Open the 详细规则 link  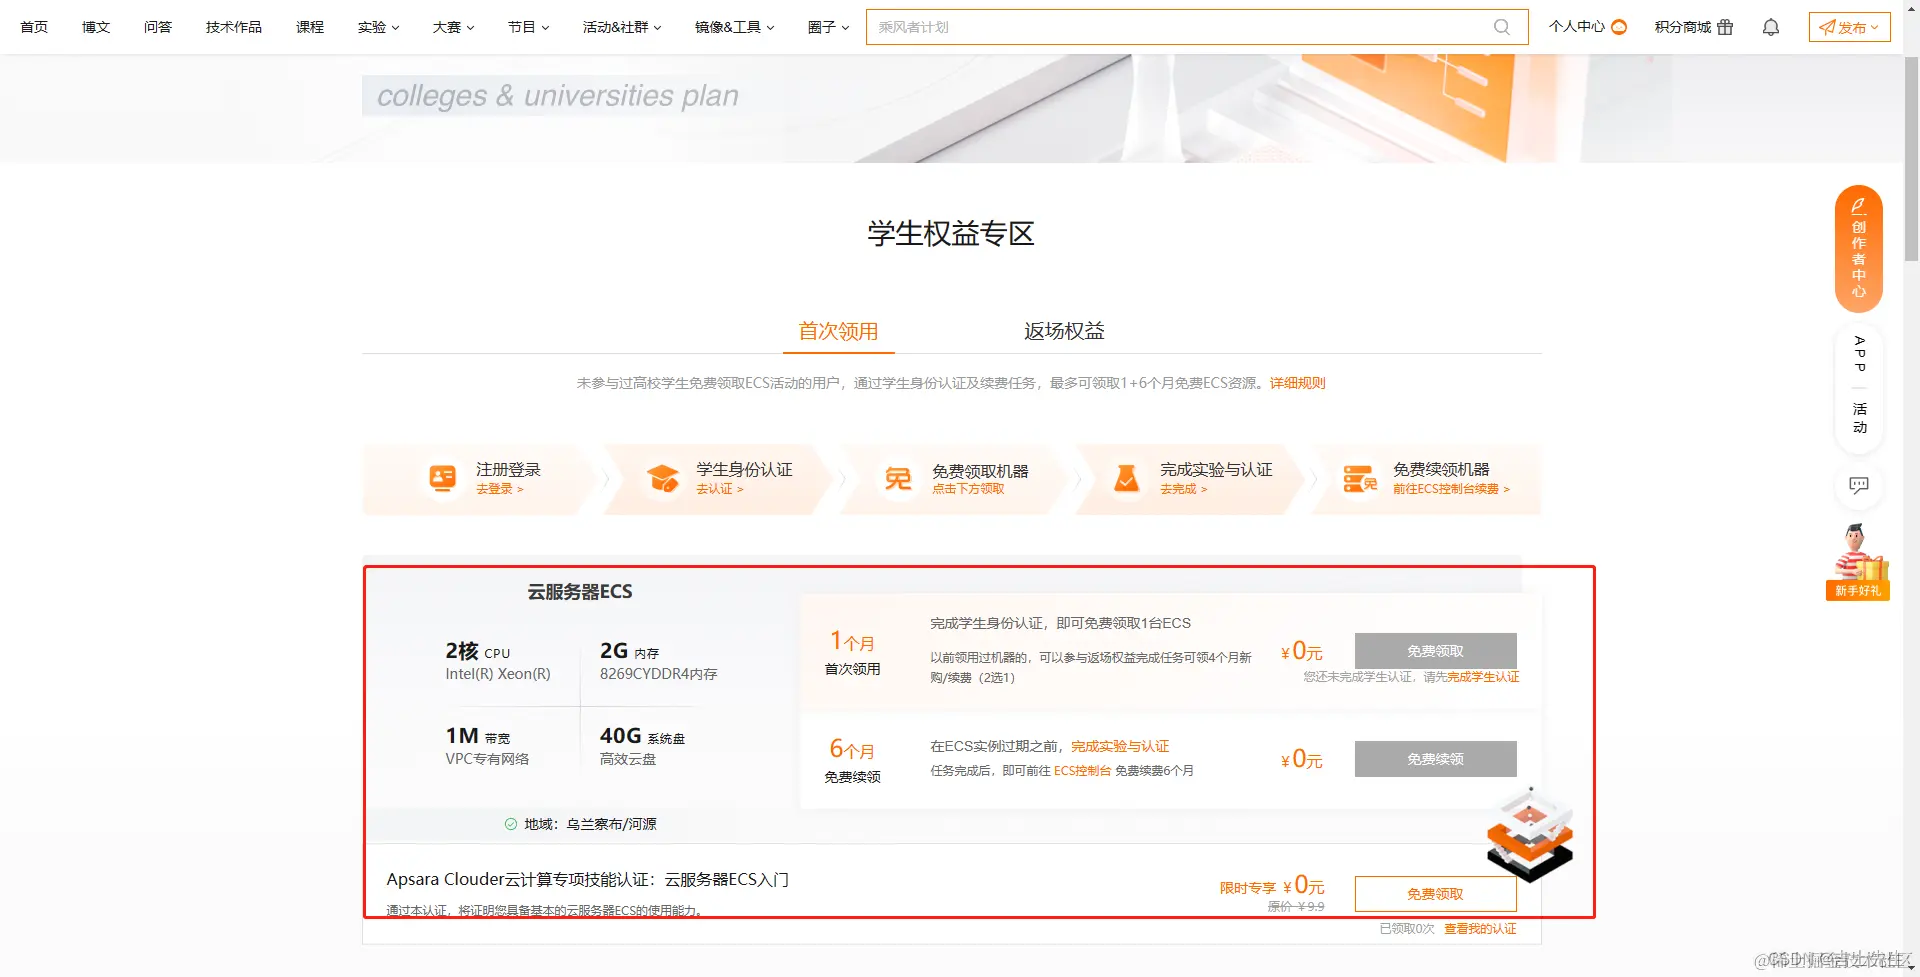pos(1297,382)
